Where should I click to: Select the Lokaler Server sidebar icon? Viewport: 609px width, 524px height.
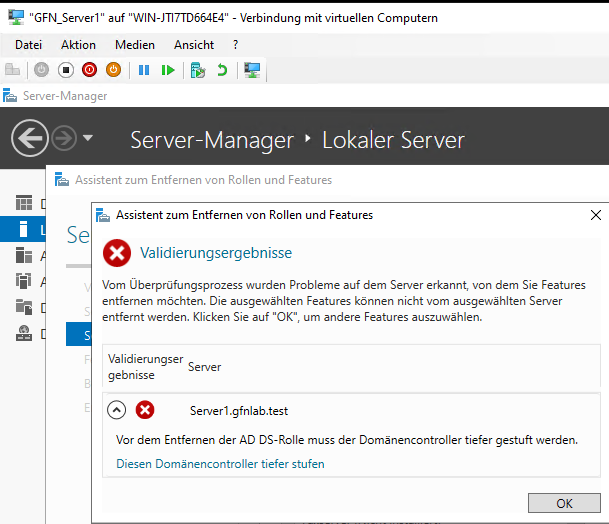coord(23,230)
